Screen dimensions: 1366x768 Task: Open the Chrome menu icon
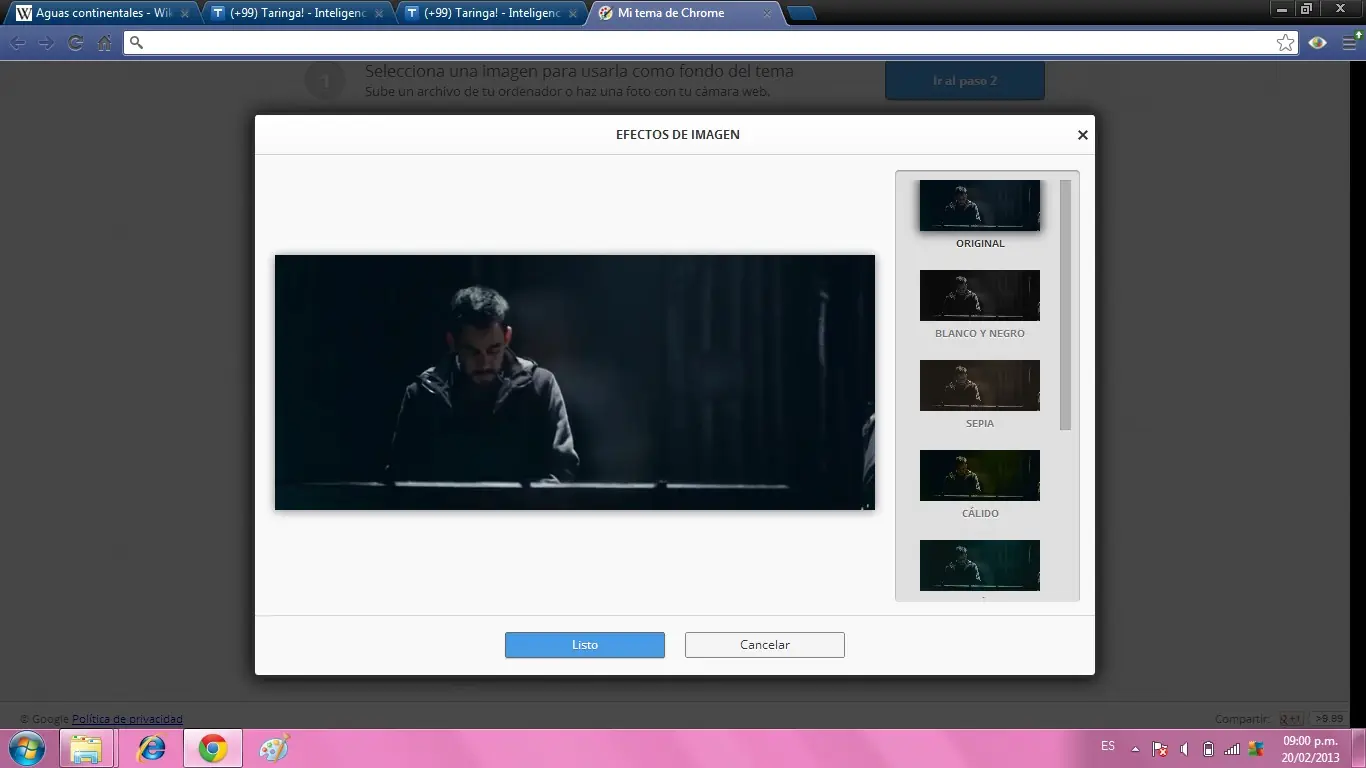1350,43
